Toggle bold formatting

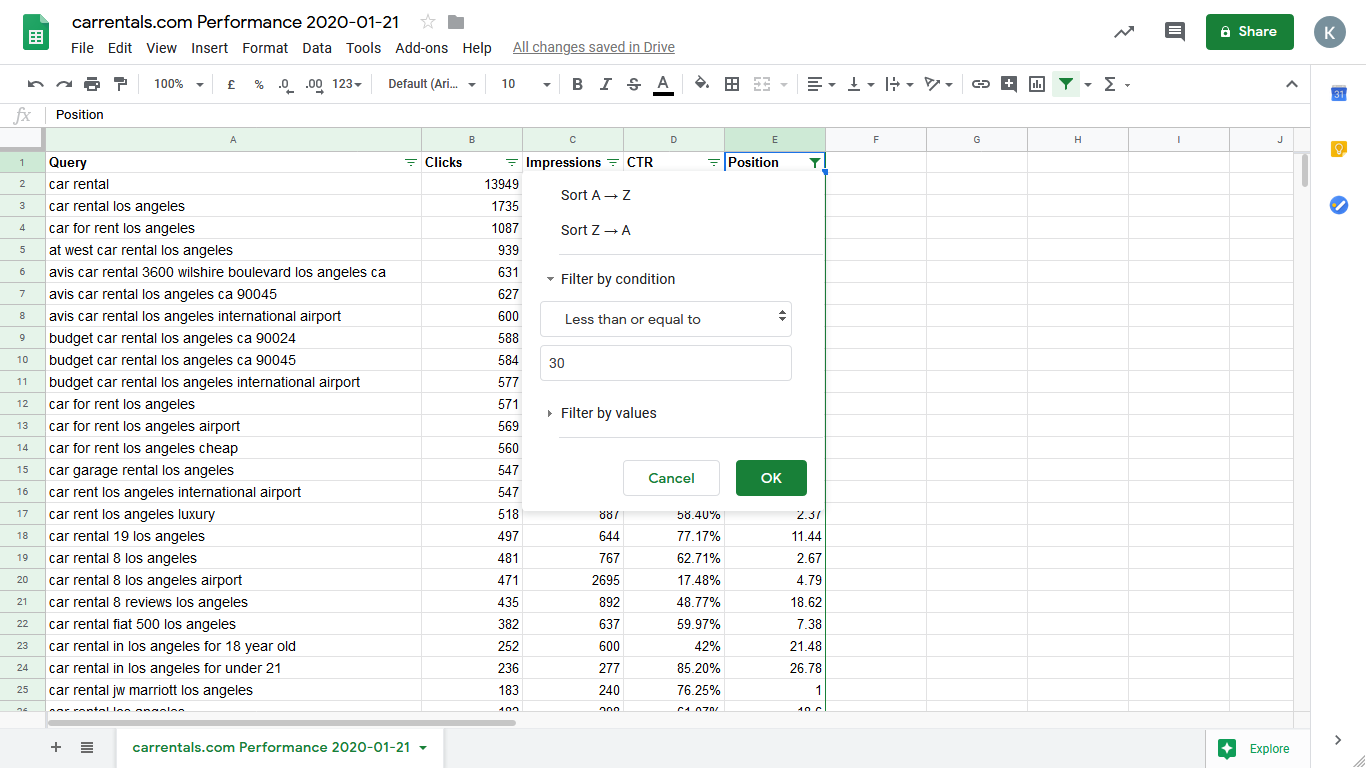(x=577, y=84)
